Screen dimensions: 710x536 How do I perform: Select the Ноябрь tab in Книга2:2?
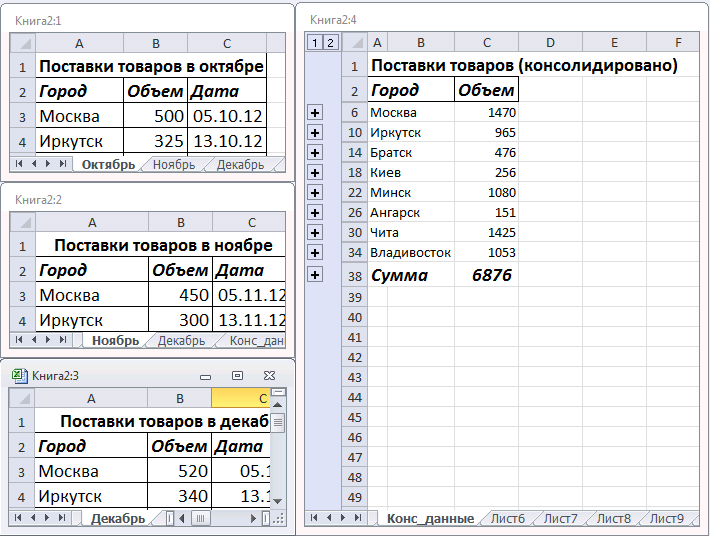point(115,340)
